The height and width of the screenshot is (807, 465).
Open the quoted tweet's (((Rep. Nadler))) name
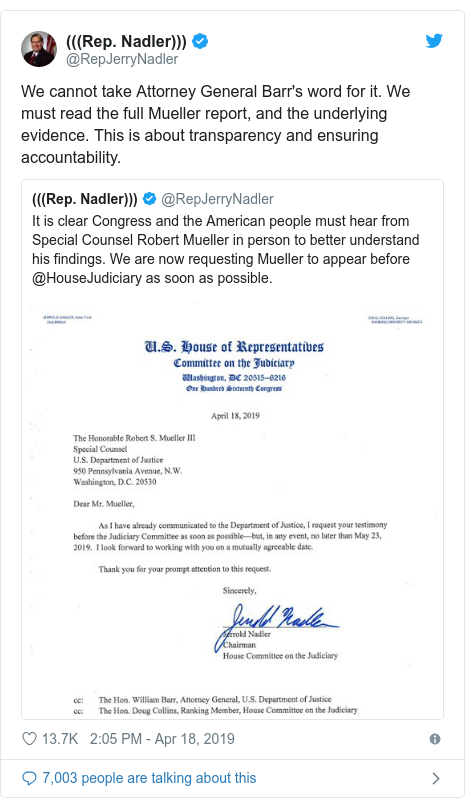pyautogui.click(x=85, y=199)
